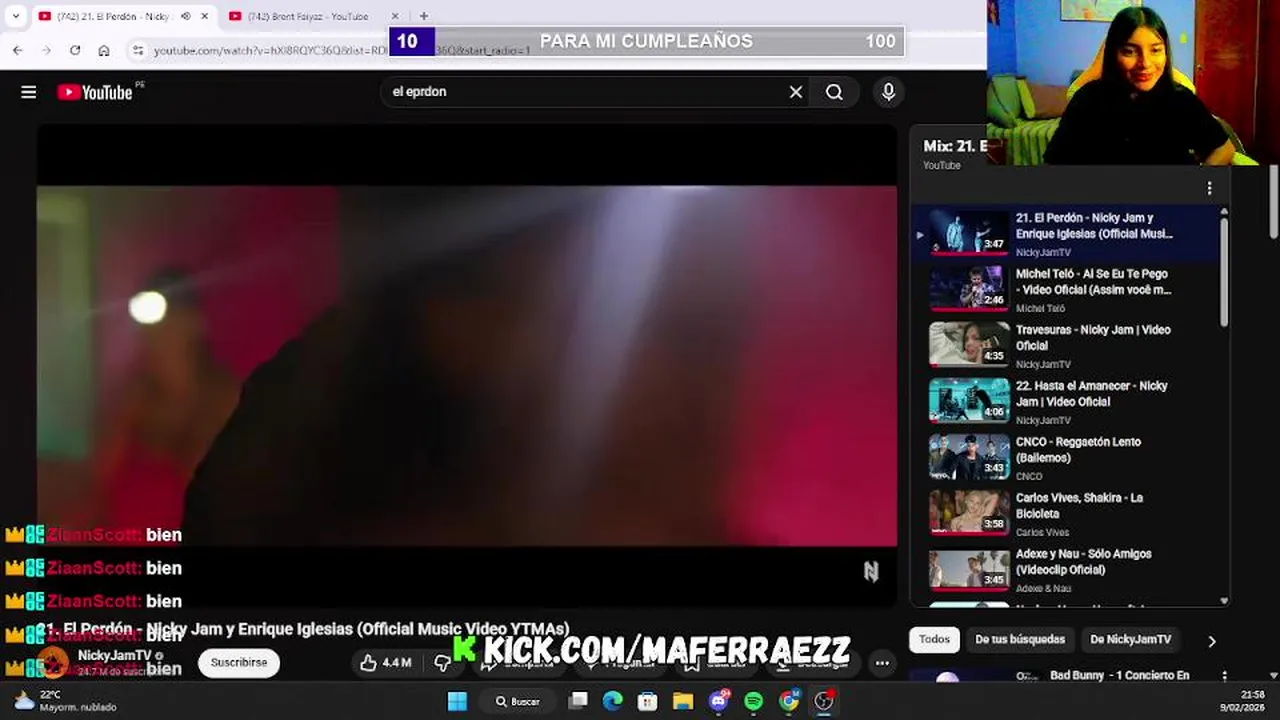Open a new browser tab with plus
Viewport: 1280px width, 720px height.
(424, 16)
